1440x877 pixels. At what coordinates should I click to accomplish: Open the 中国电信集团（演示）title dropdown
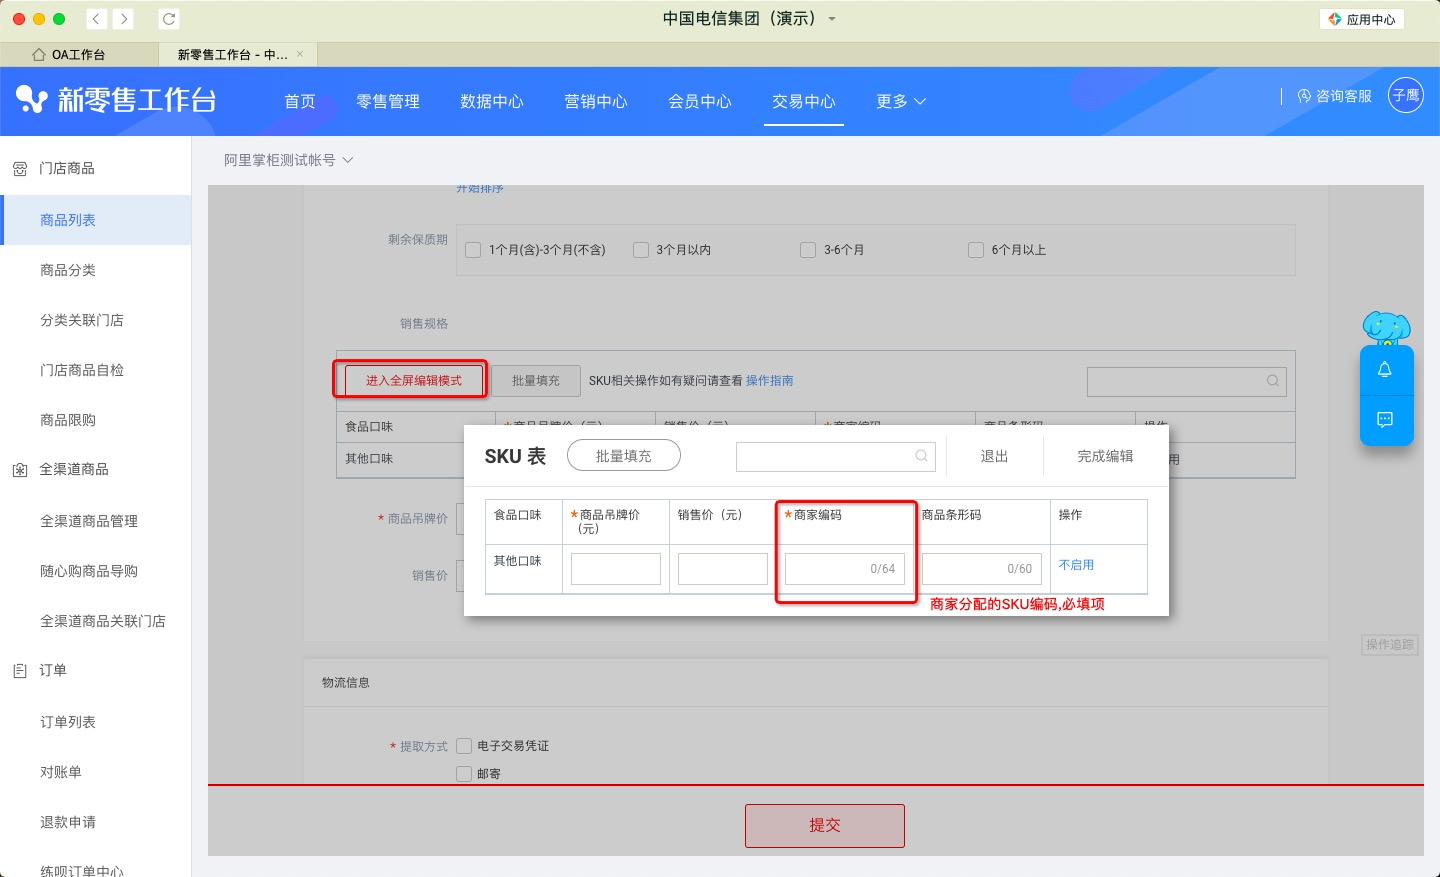coord(749,19)
